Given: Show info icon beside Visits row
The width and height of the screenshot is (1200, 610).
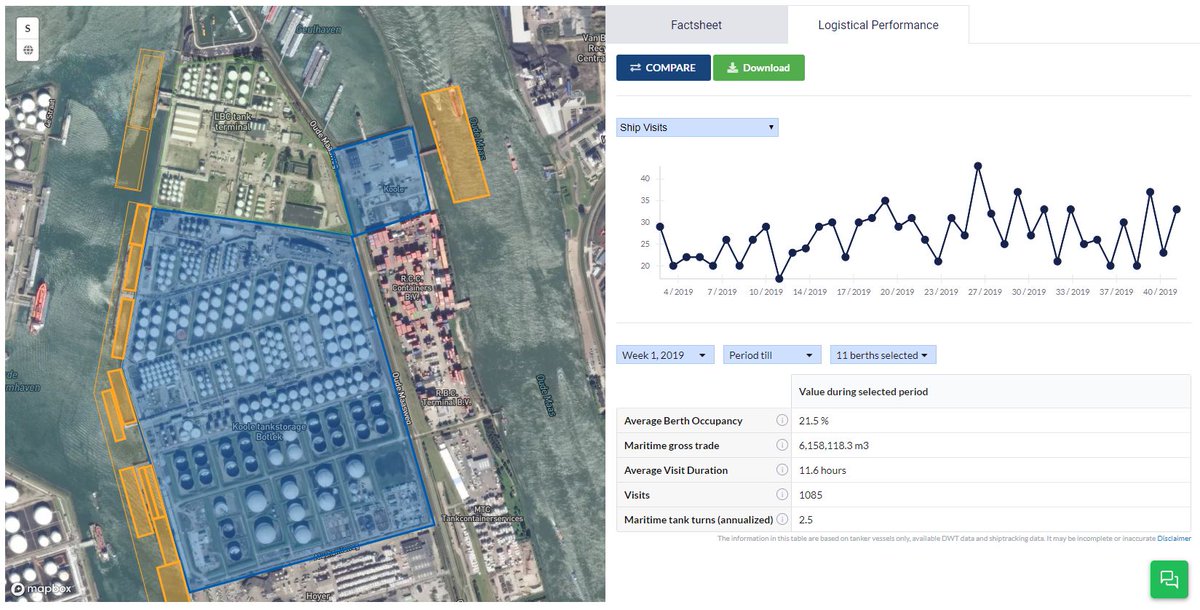Looking at the screenshot, I should (x=782, y=495).
